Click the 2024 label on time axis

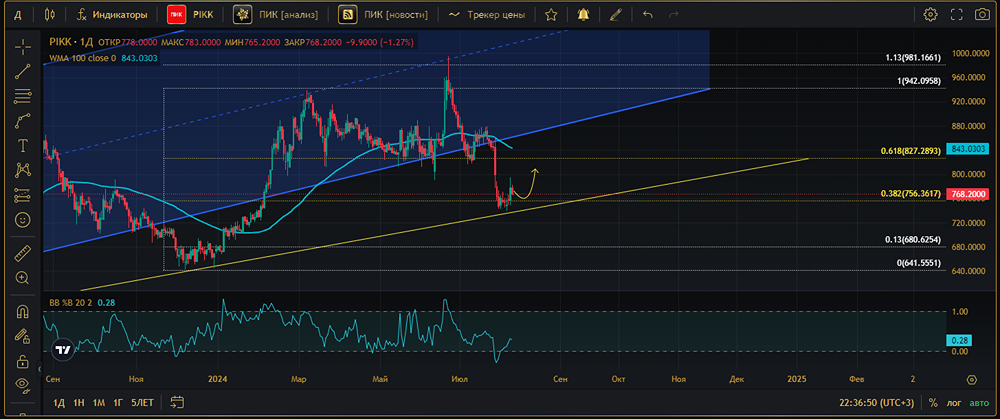[216, 379]
